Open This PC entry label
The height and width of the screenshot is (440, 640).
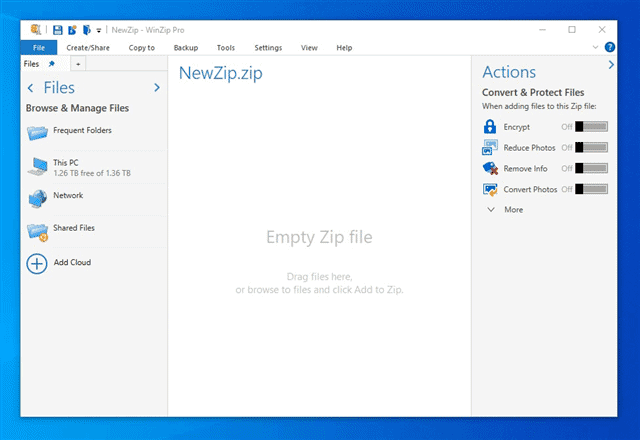tap(66, 162)
